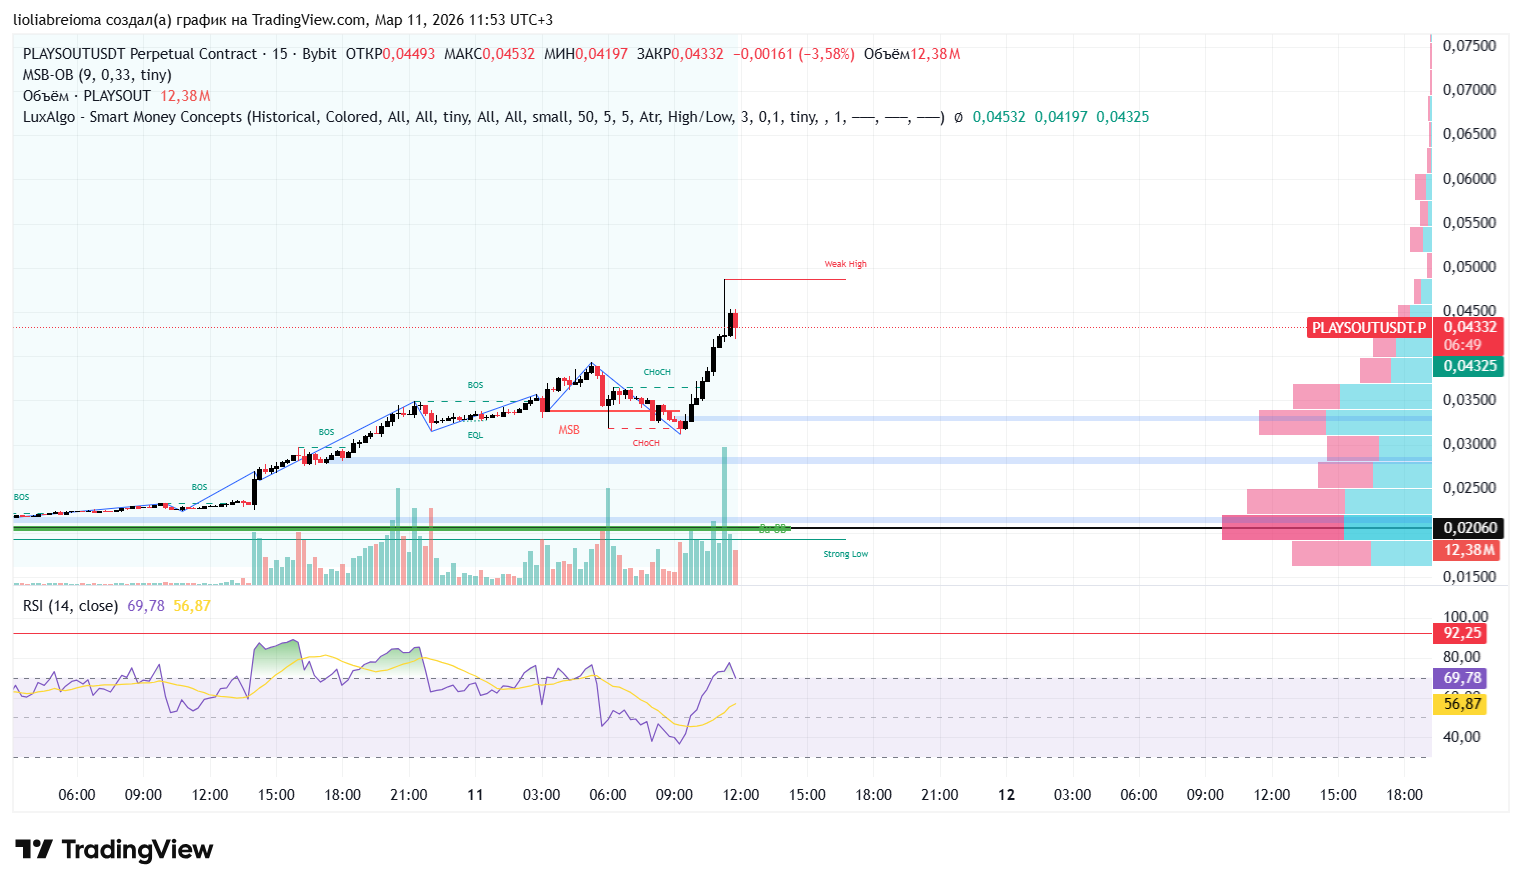1522x887 pixels.
Task: Click the 0,03000 price scale label
Action: (1469, 443)
